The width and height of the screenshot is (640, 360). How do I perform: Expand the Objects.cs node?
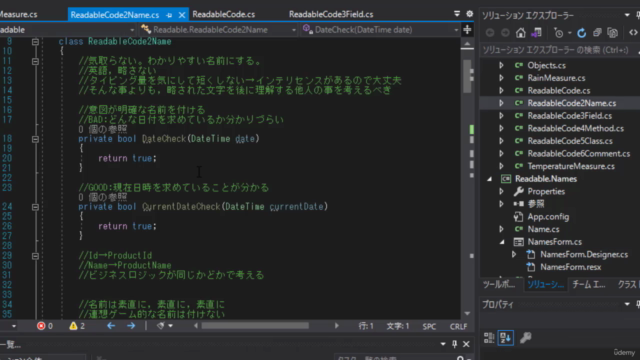pos(501,65)
